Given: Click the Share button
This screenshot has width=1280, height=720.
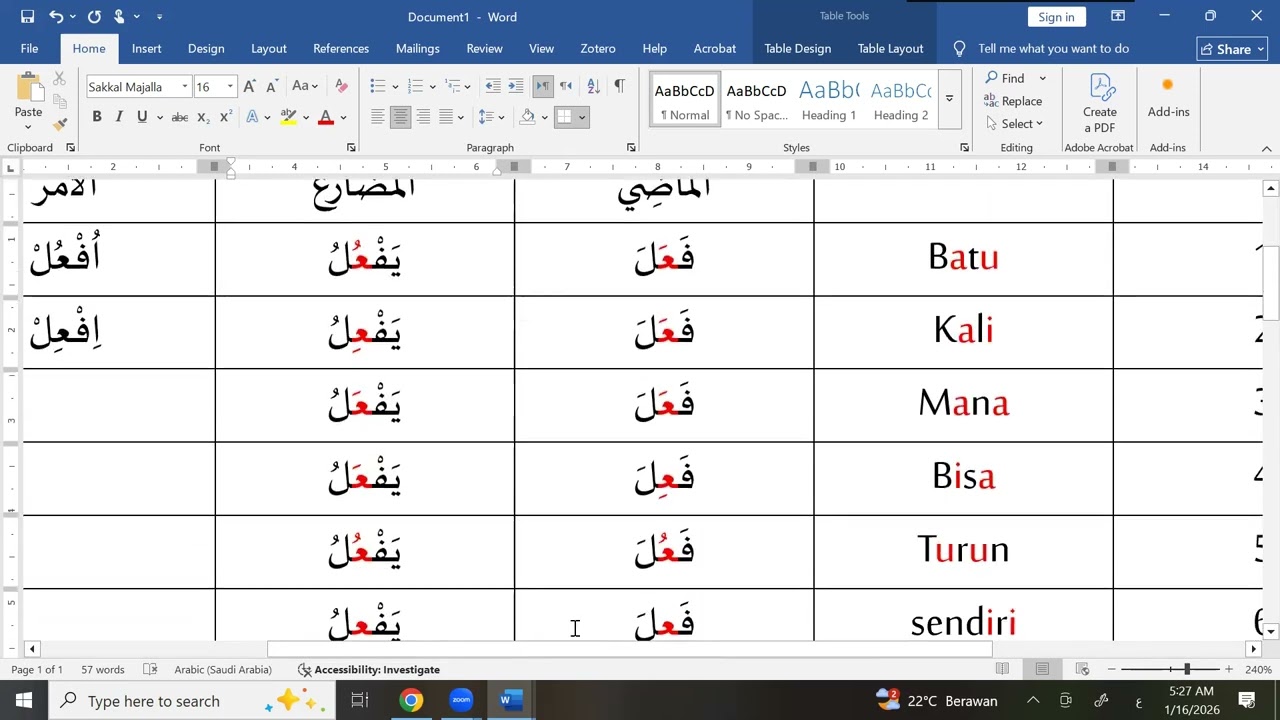Looking at the screenshot, I should coord(1232,49).
